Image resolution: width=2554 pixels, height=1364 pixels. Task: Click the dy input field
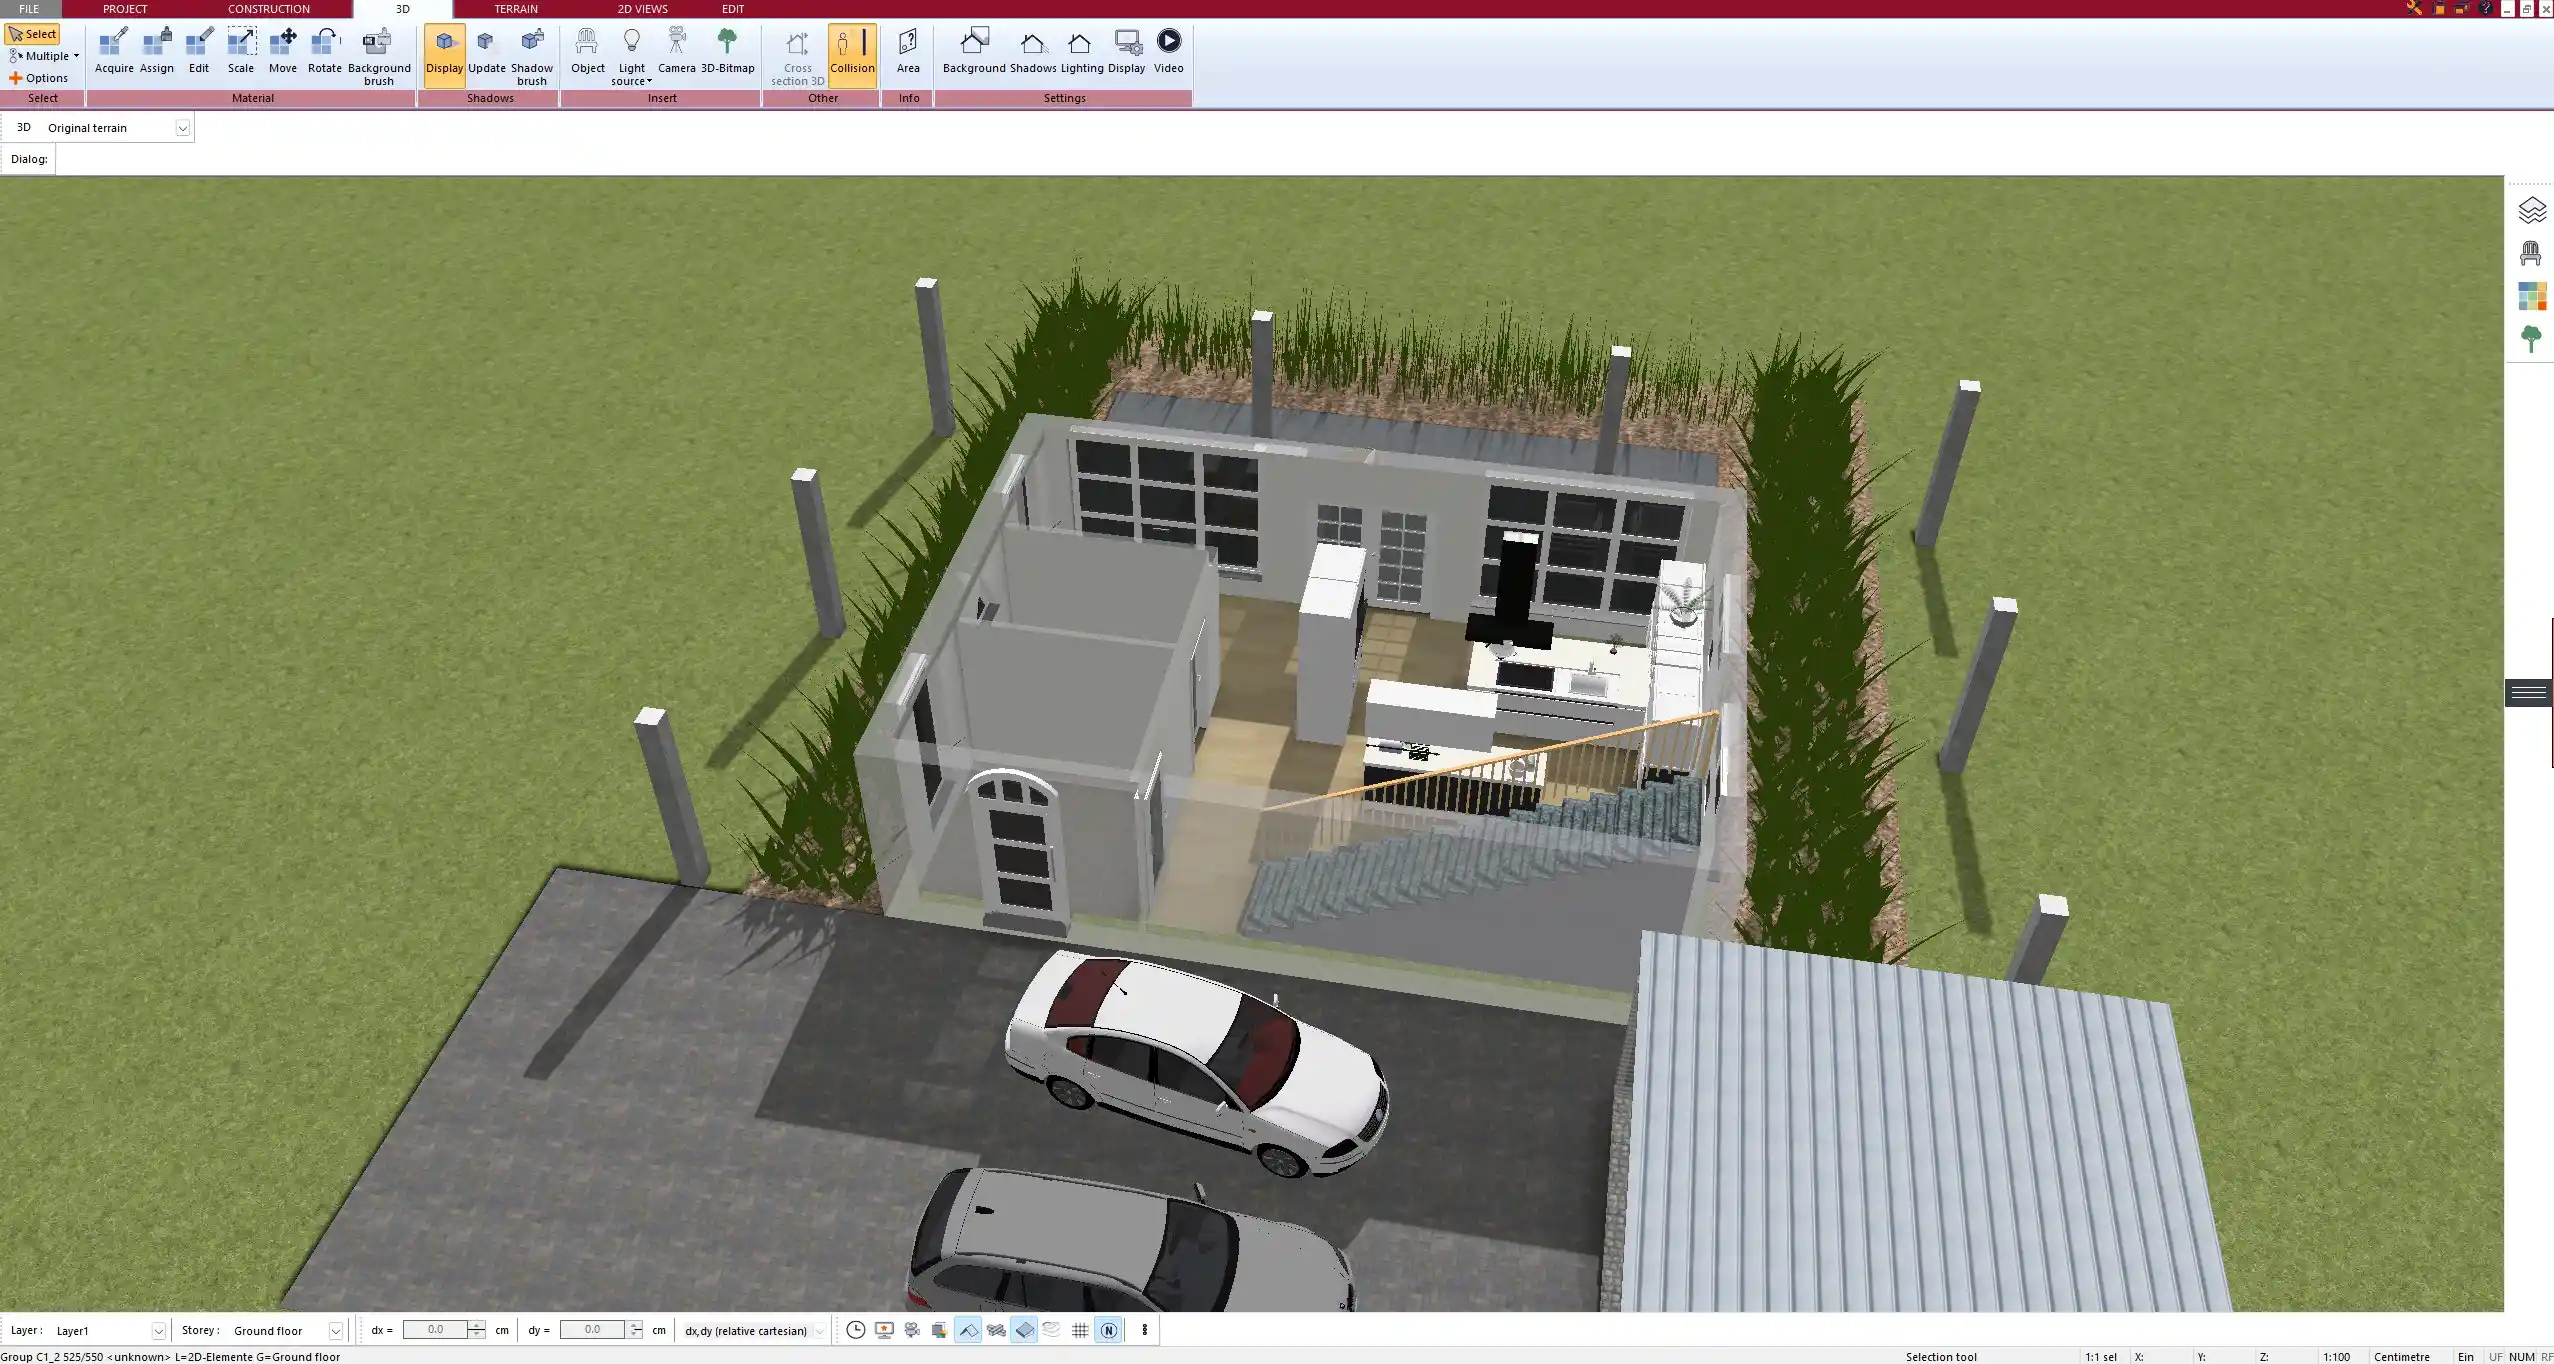click(592, 1330)
